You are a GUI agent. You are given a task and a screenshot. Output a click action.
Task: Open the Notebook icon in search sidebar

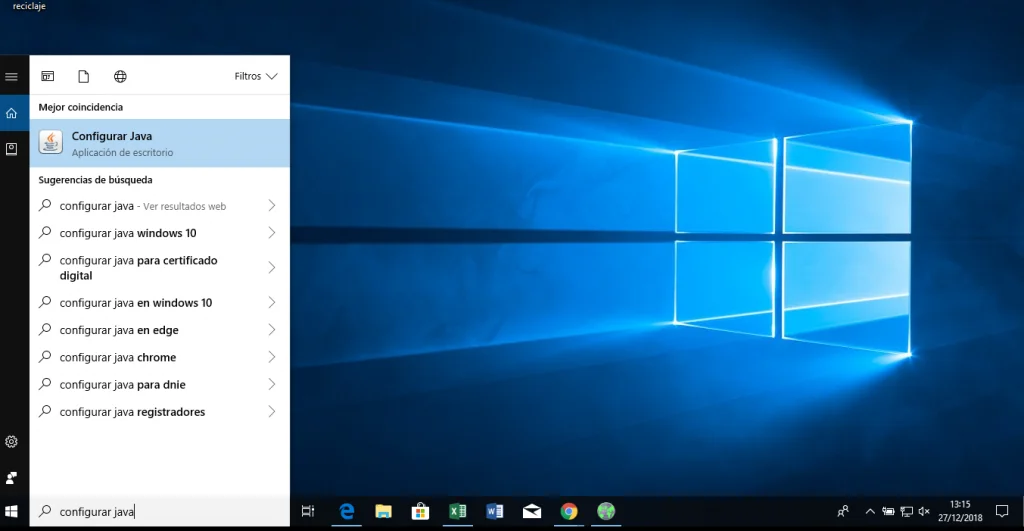[x=11, y=149]
